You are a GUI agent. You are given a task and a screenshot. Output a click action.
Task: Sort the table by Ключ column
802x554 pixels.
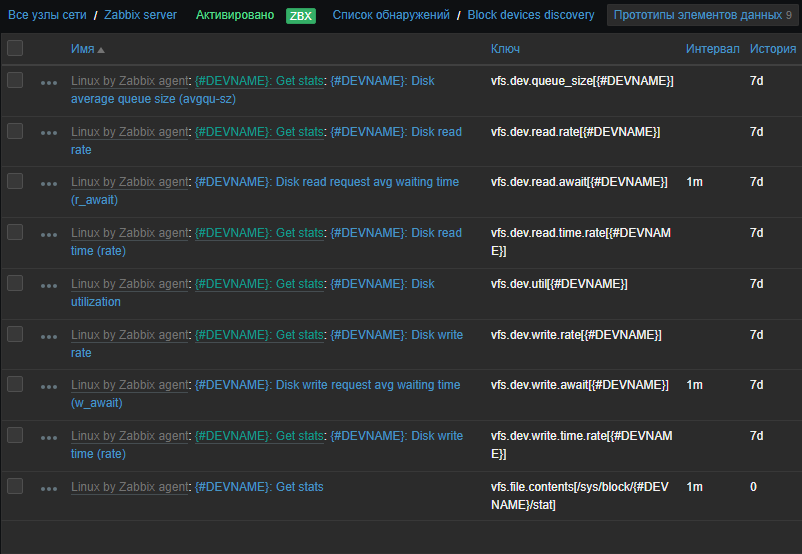point(505,49)
